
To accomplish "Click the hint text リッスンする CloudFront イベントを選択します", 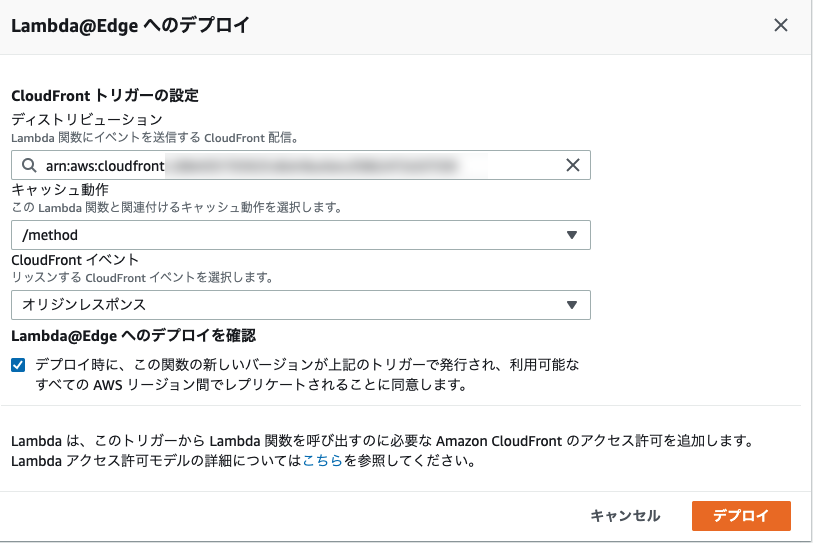I will [x=143, y=278].
